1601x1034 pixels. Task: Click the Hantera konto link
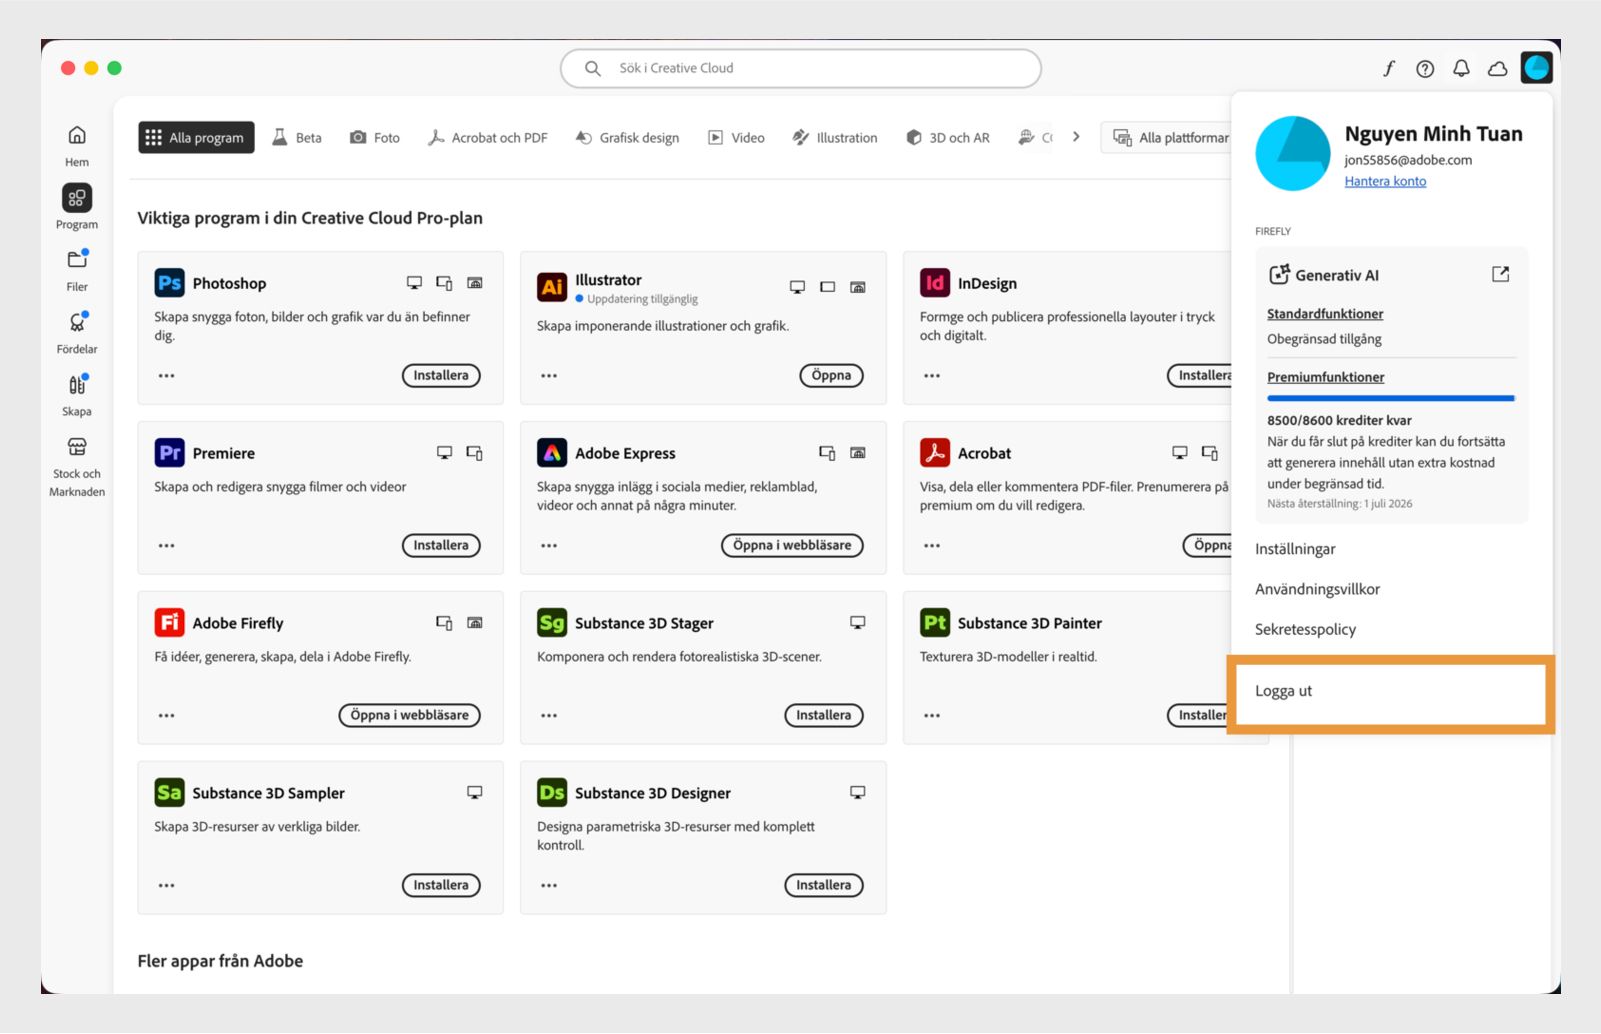coord(1385,181)
